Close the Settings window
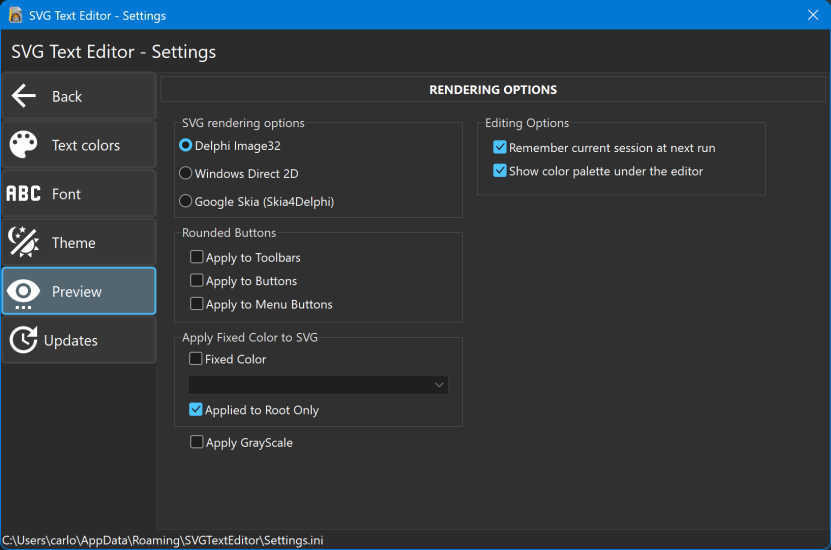 [813, 15]
